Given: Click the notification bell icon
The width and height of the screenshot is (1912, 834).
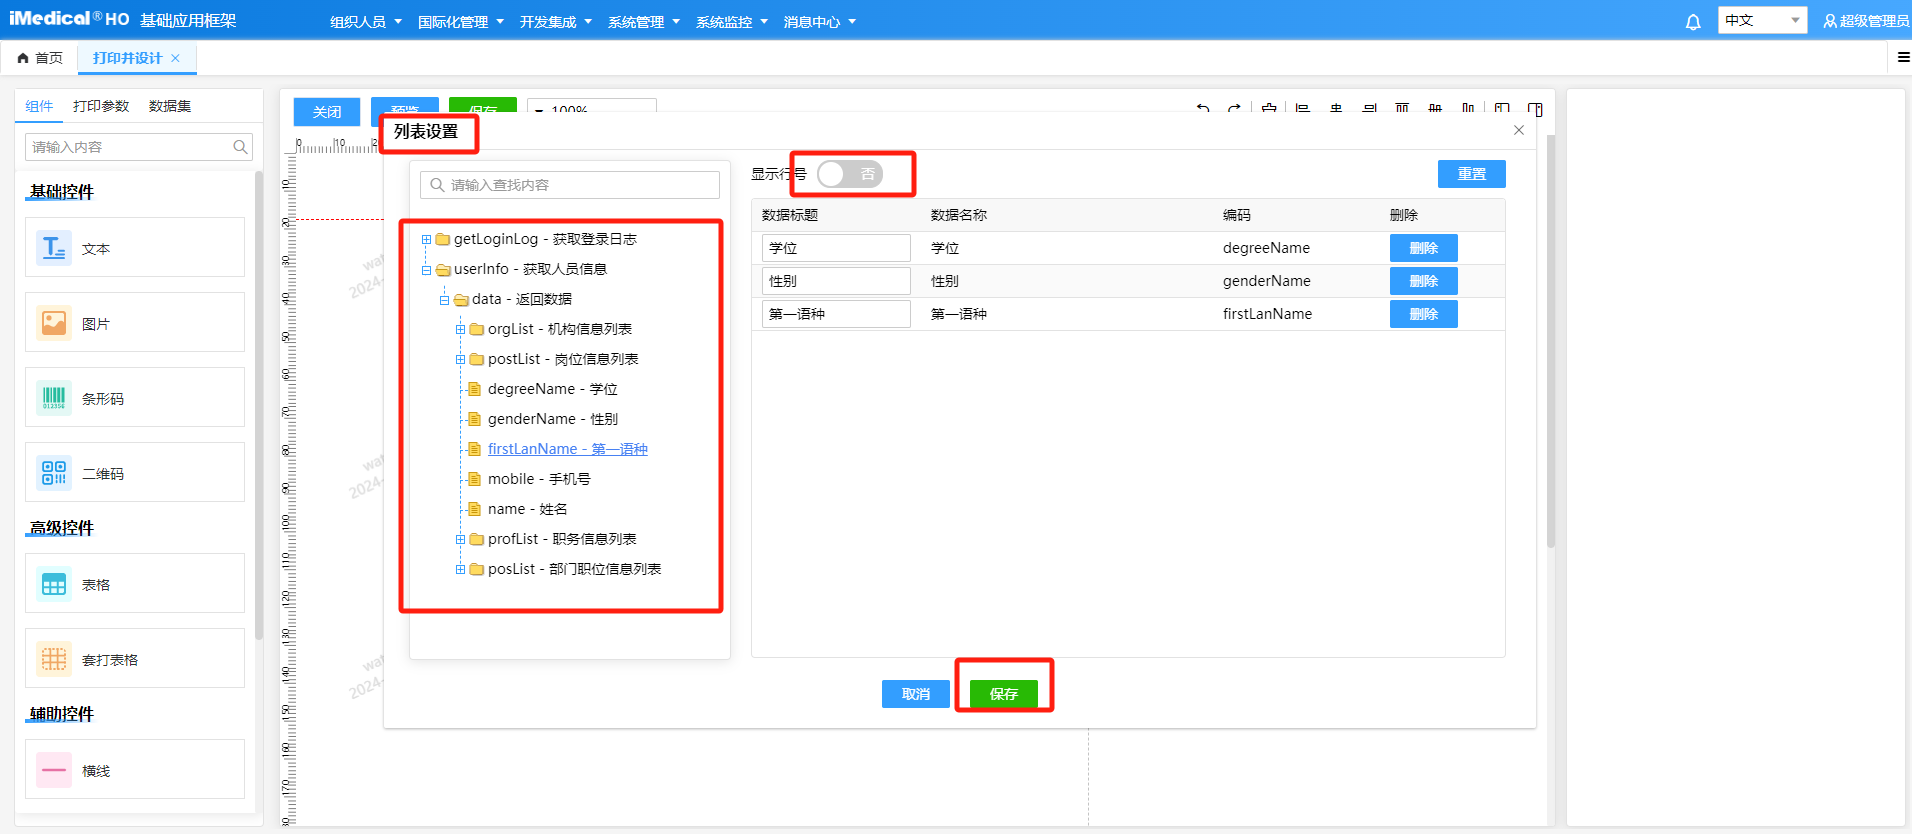Looking at the screenshot, I should coord(1692,22).
